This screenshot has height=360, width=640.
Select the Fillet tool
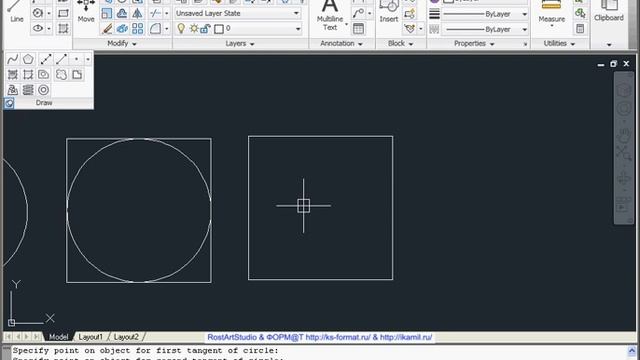tap(155, 29)
